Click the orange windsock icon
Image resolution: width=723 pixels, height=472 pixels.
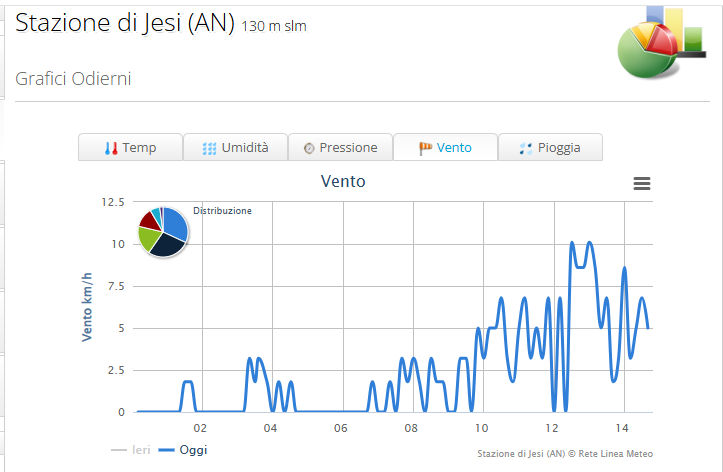pyautogui.click(x=425, y=148)
